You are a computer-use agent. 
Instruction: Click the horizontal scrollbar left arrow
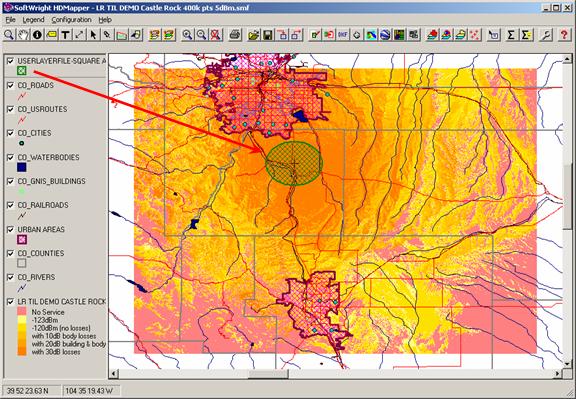[x=114, y=374]
